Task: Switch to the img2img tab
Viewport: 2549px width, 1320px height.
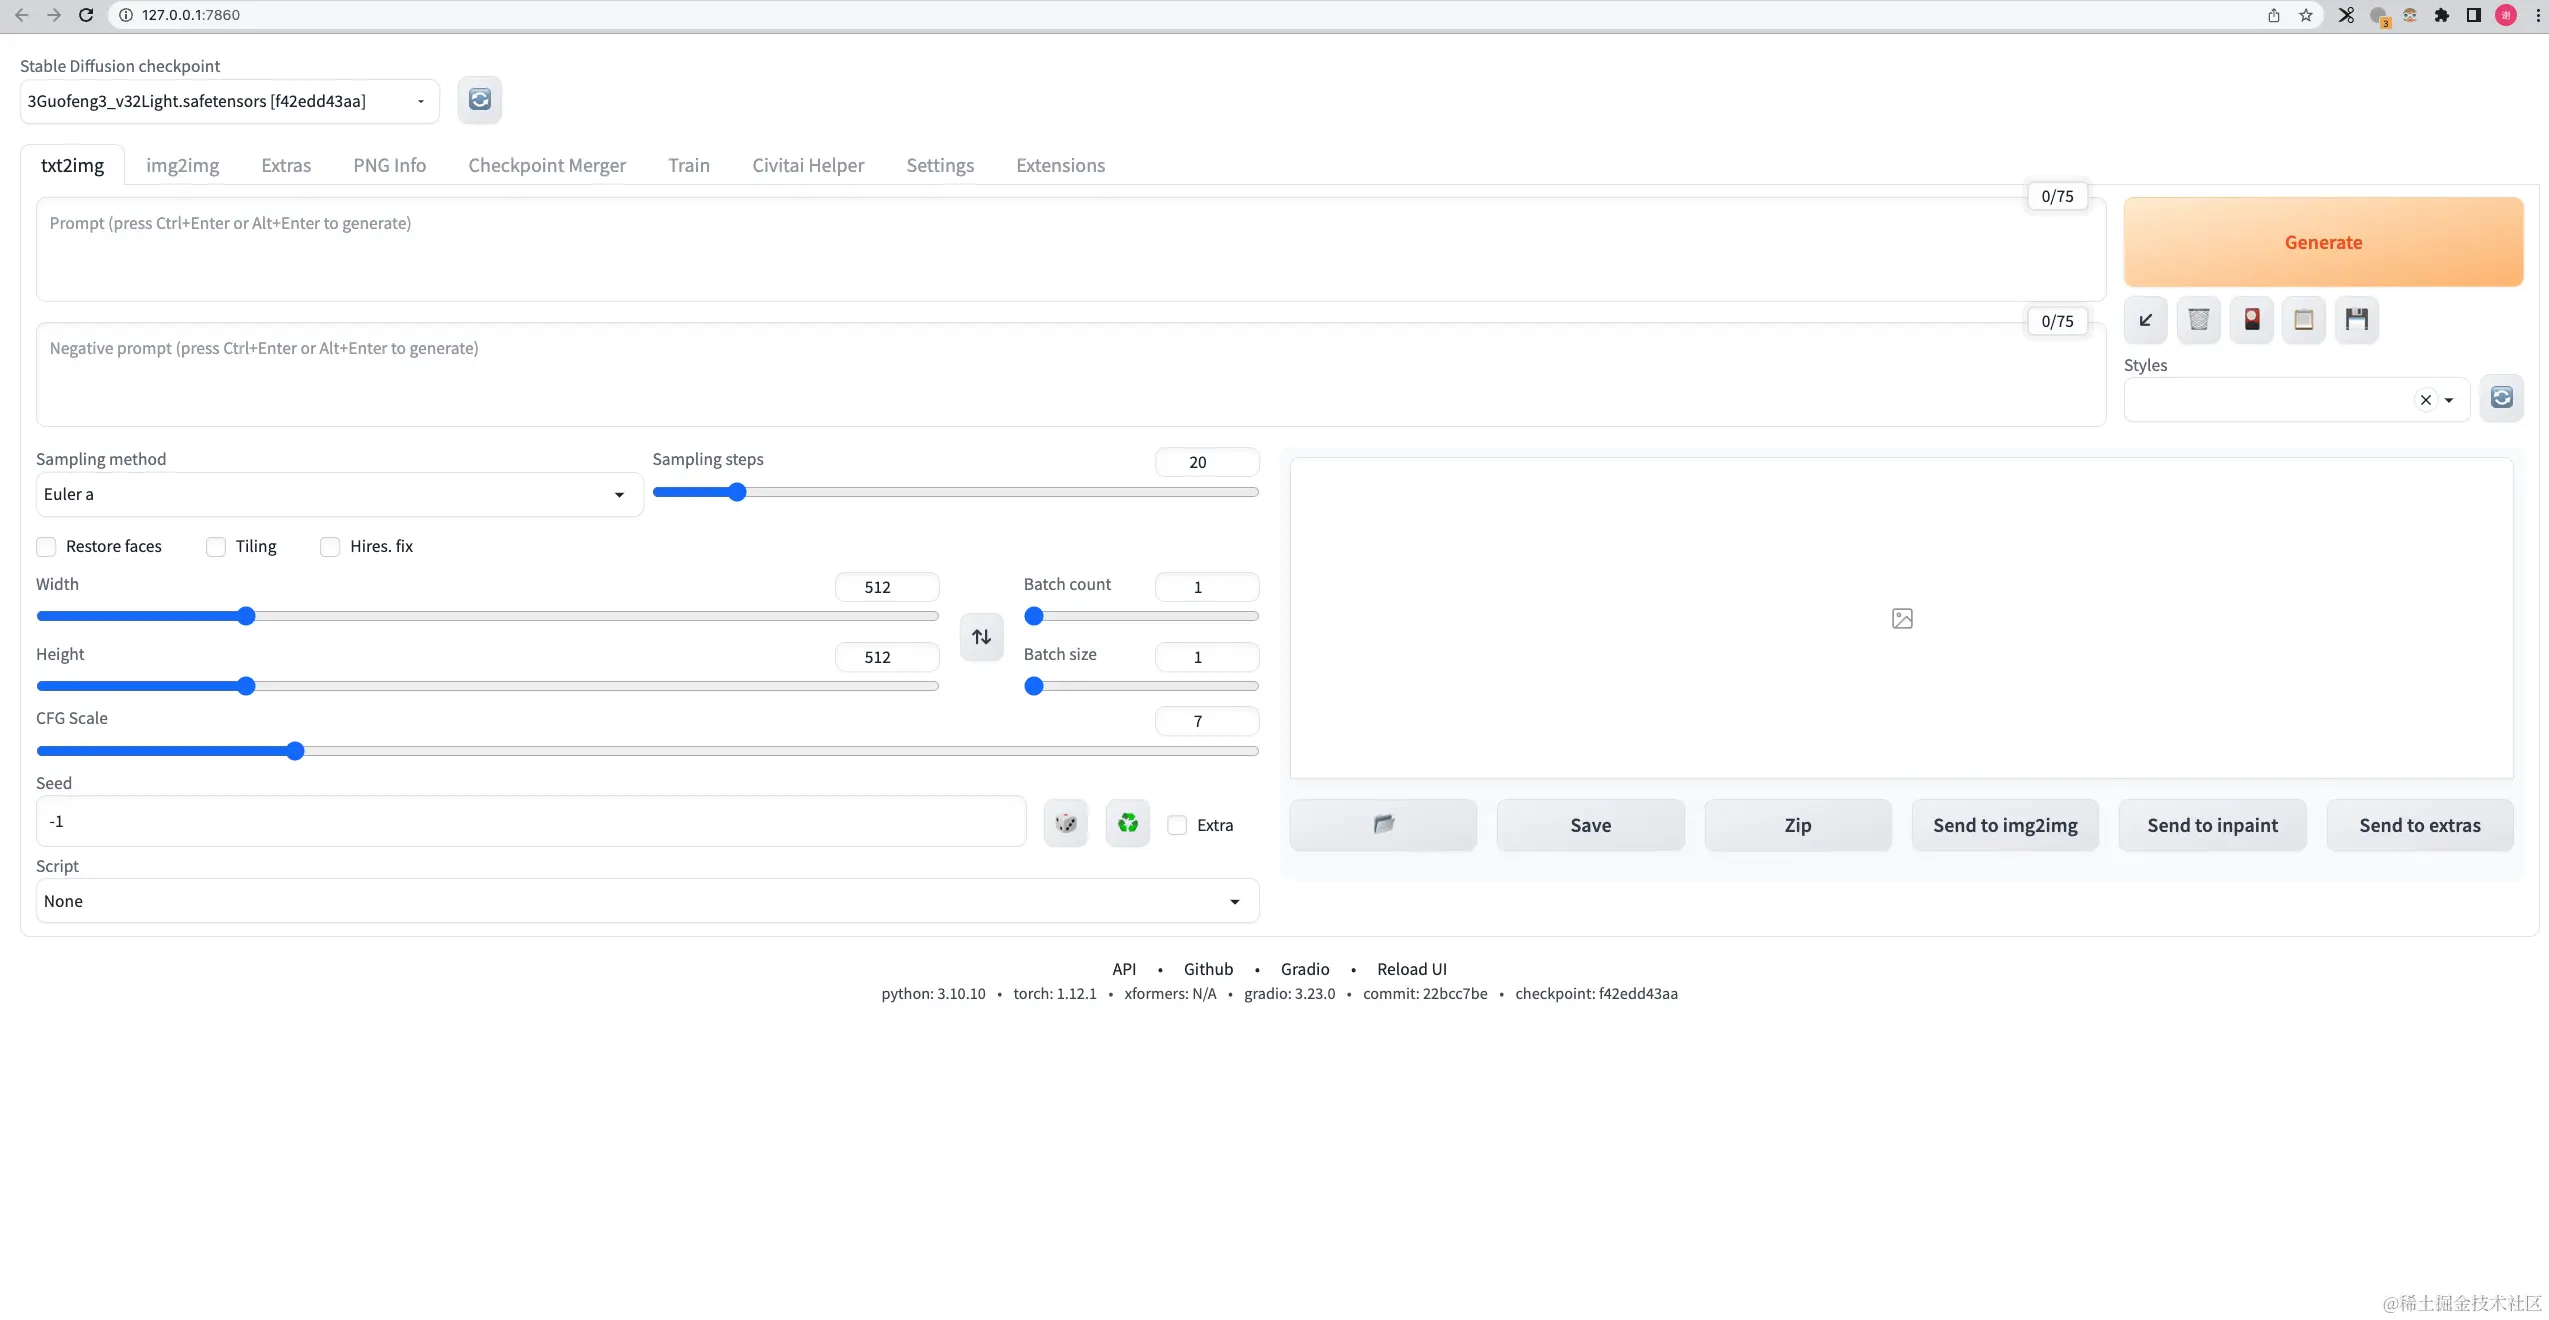Action: pyautogui.click(x=182, y=166)
